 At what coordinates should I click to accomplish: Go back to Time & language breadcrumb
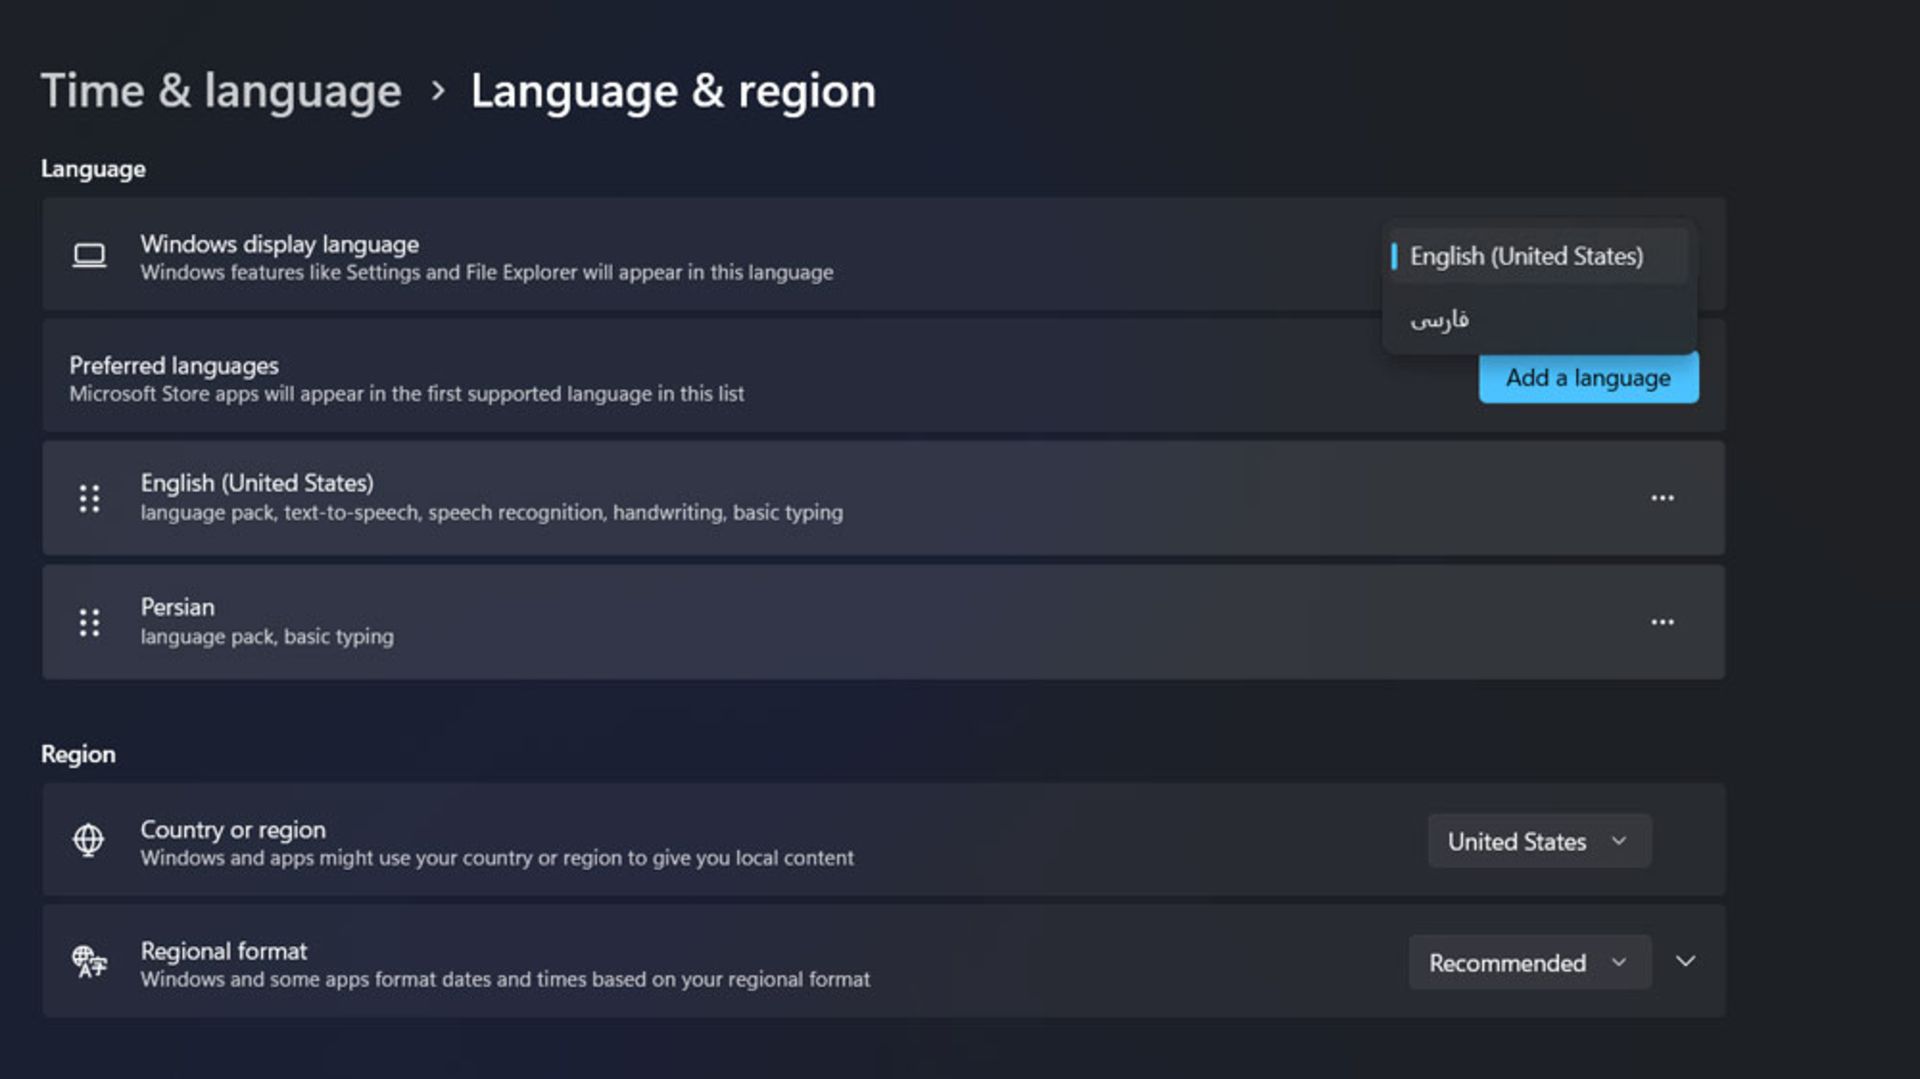tap(221, 91)
